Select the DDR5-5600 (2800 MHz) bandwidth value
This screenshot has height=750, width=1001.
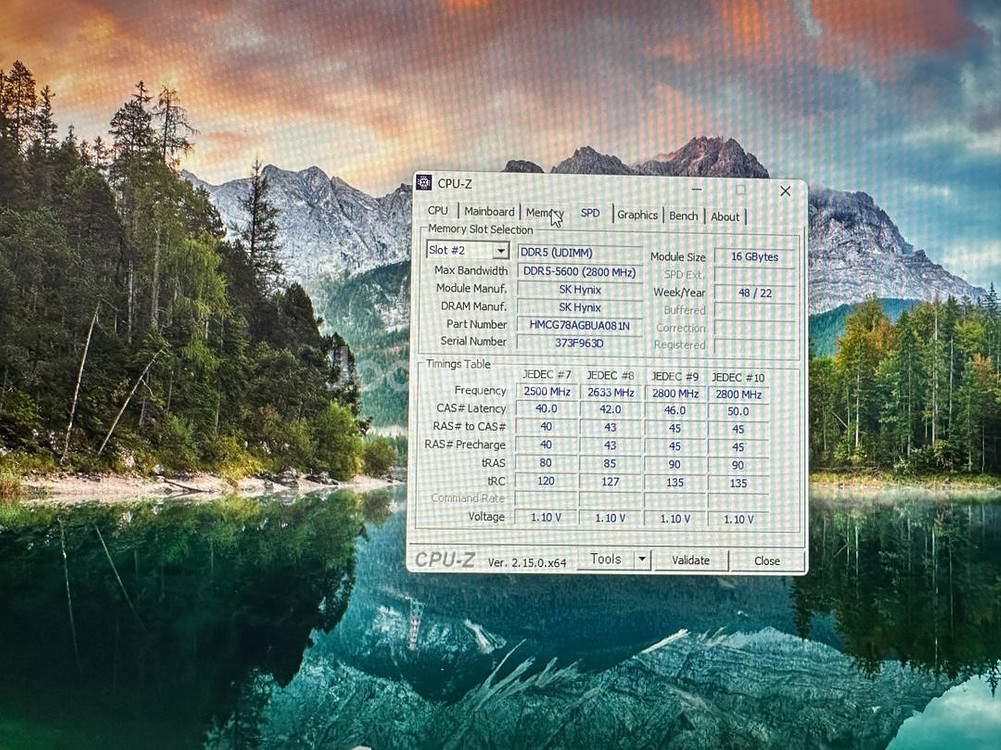(x=579, y=272)
